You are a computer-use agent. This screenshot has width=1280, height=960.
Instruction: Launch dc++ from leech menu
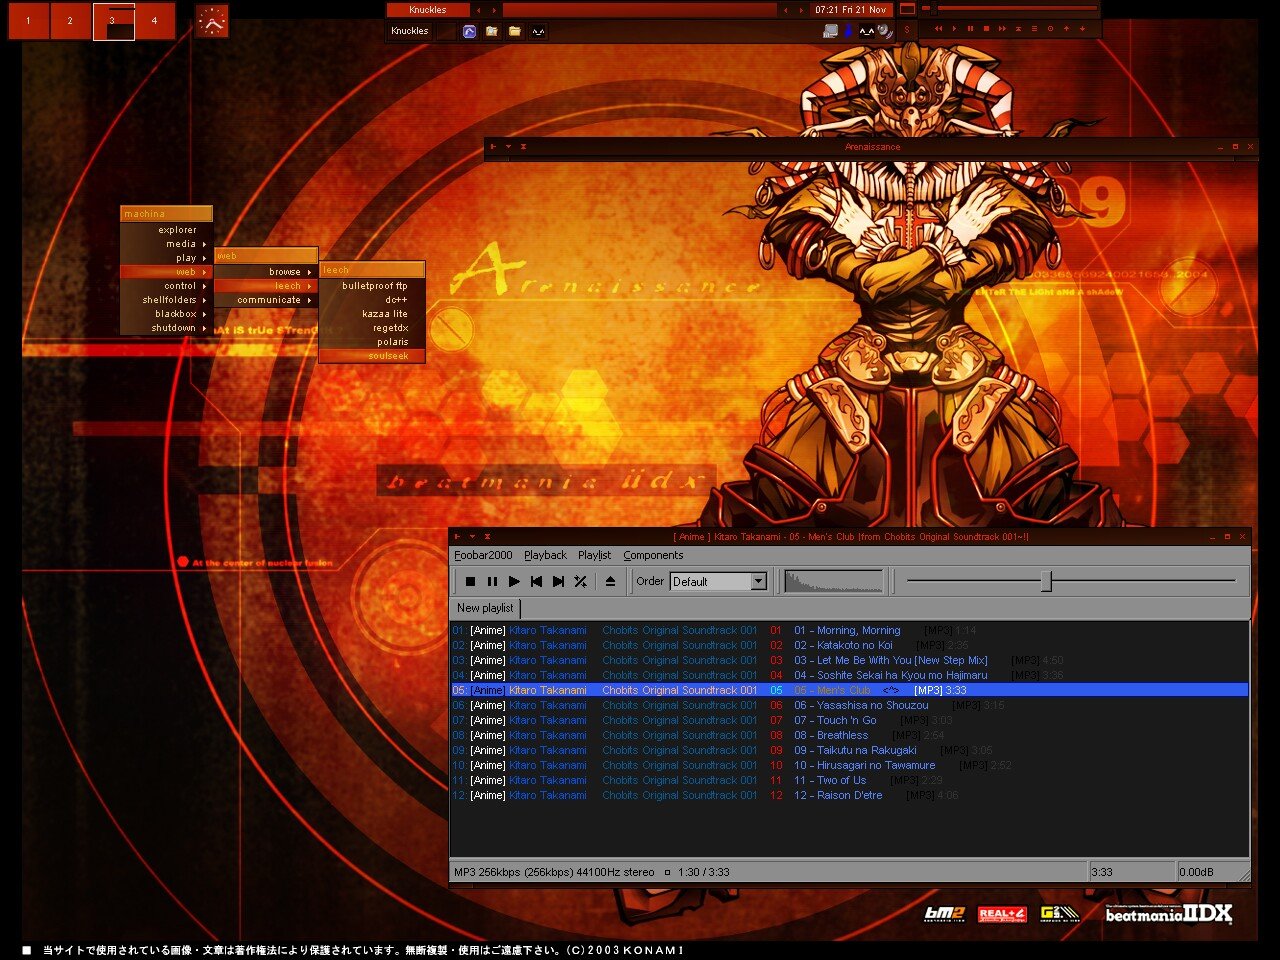tap(372, 300)
